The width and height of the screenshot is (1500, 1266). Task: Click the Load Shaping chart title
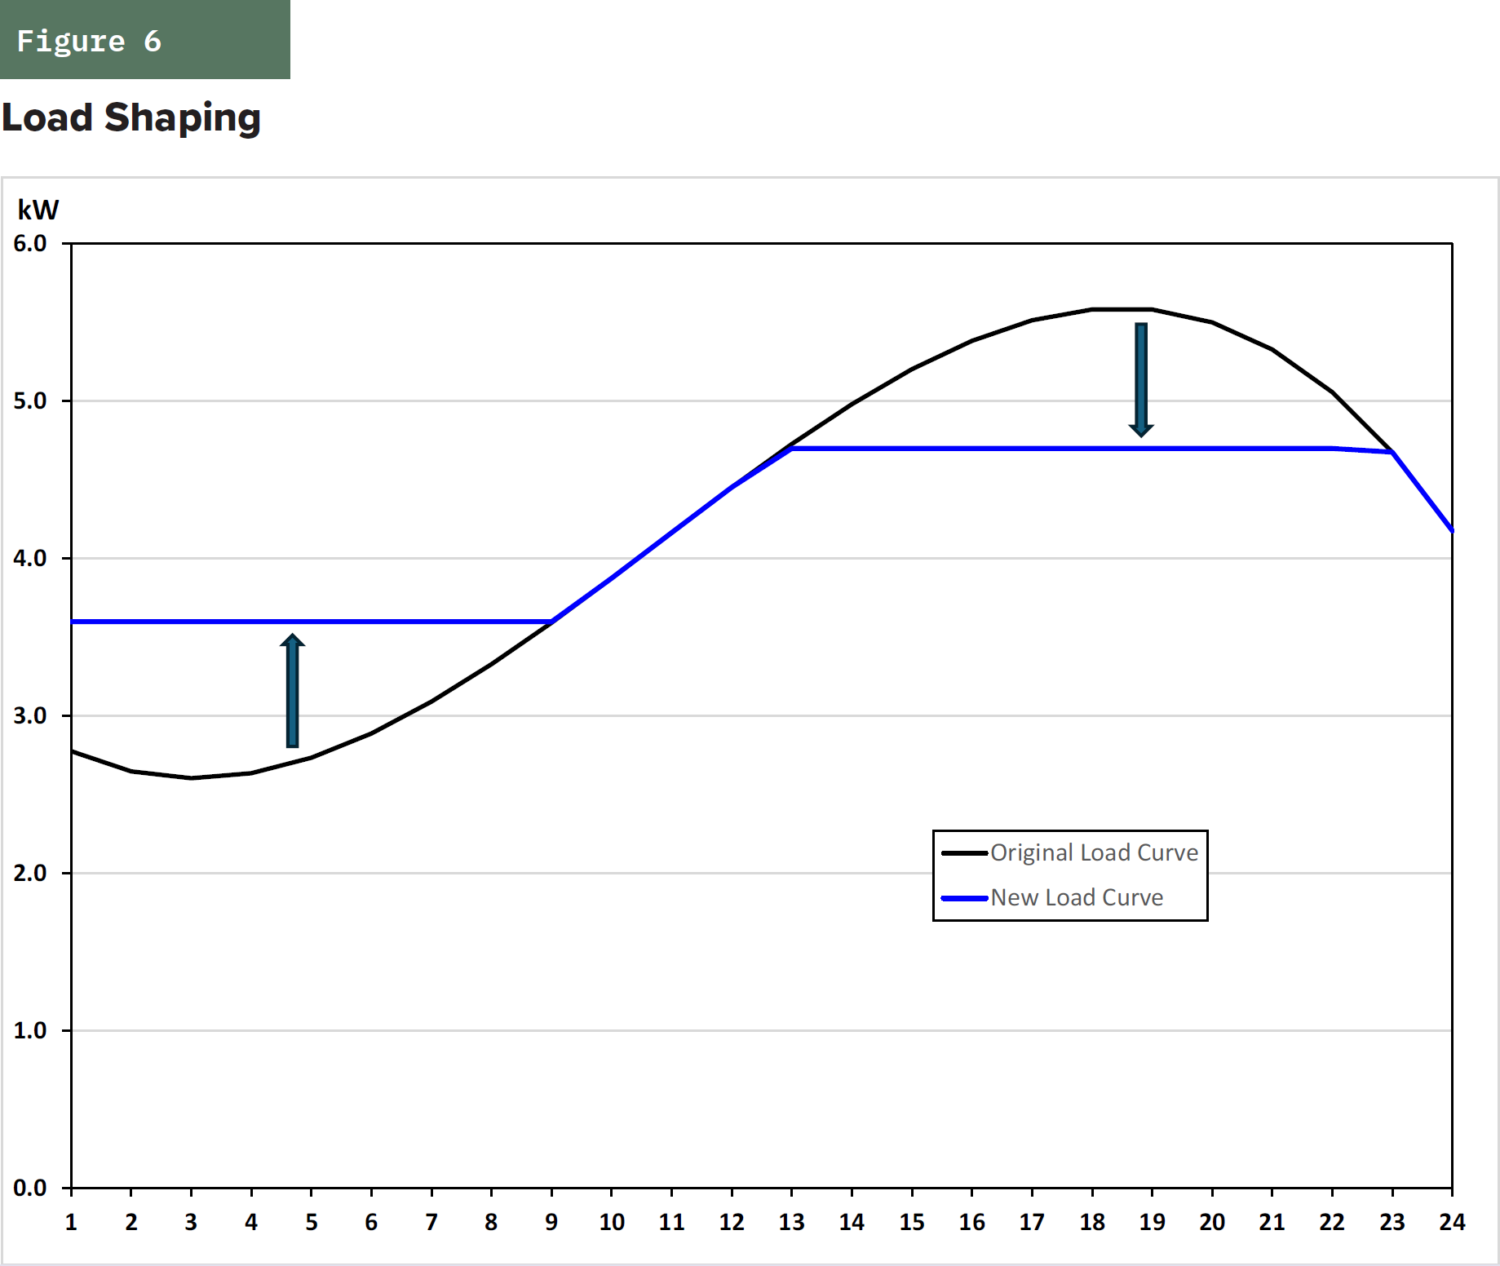(x=131, y=118)
